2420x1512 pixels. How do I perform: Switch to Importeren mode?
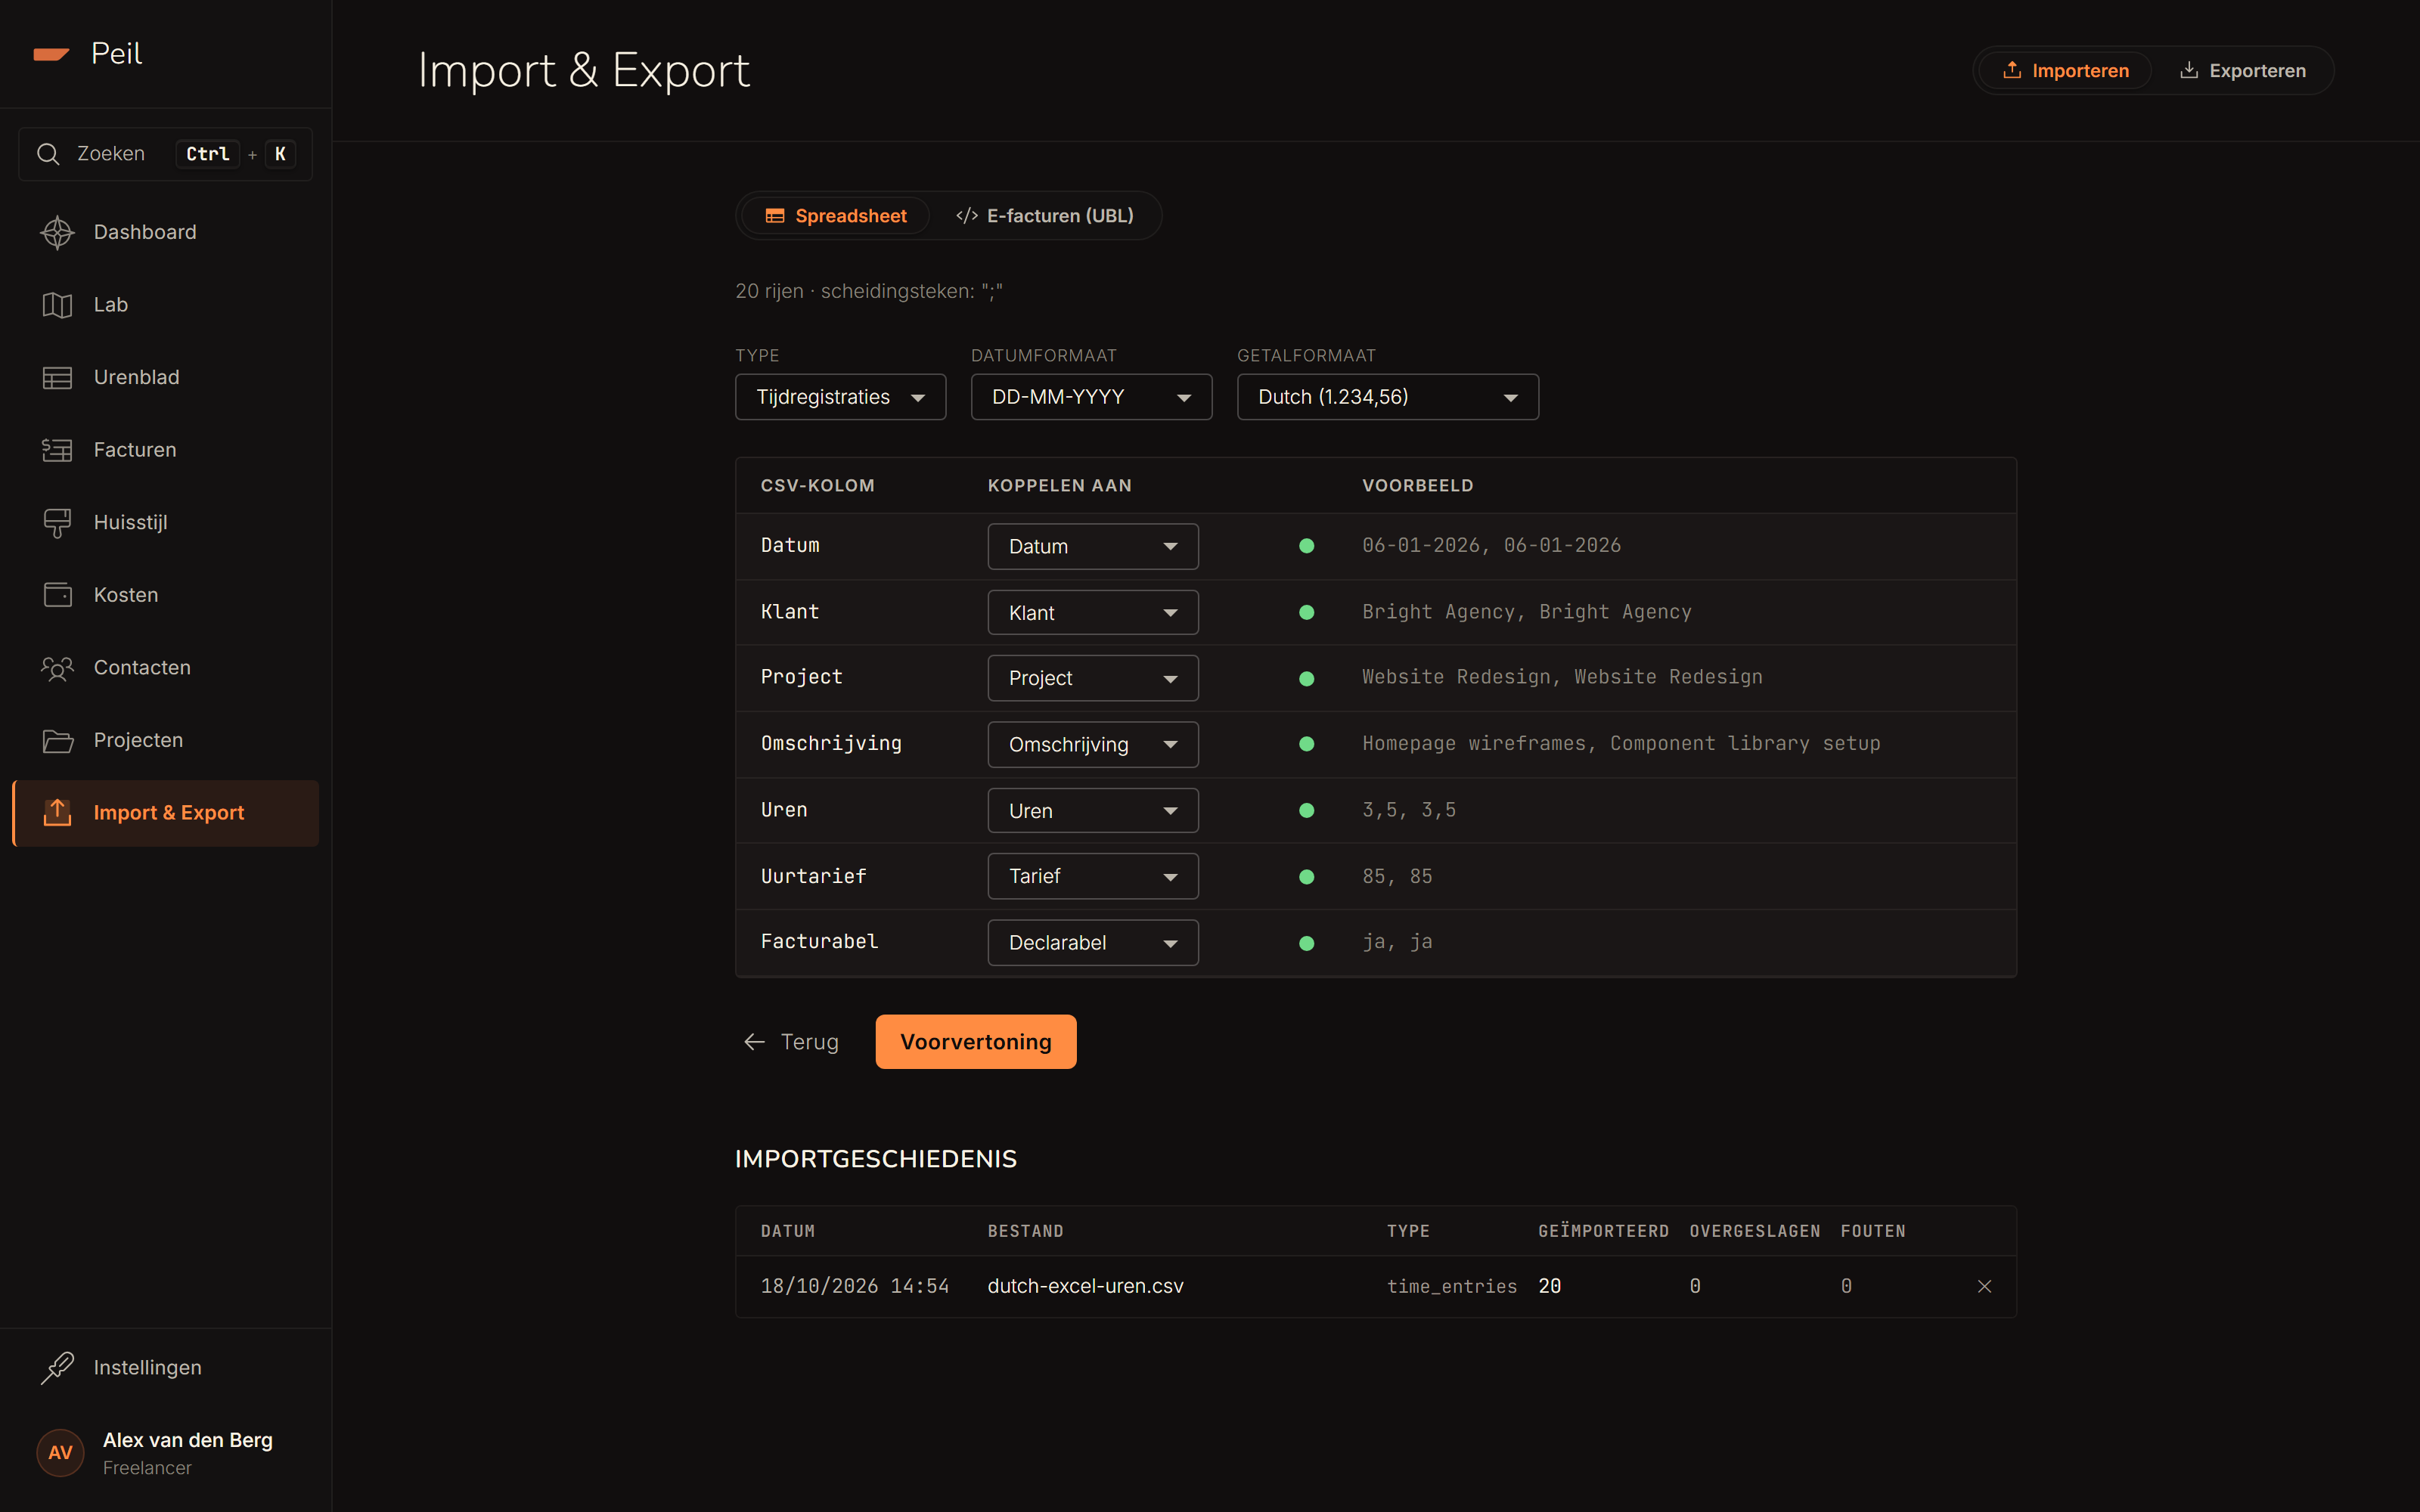tap(2065, 71)
